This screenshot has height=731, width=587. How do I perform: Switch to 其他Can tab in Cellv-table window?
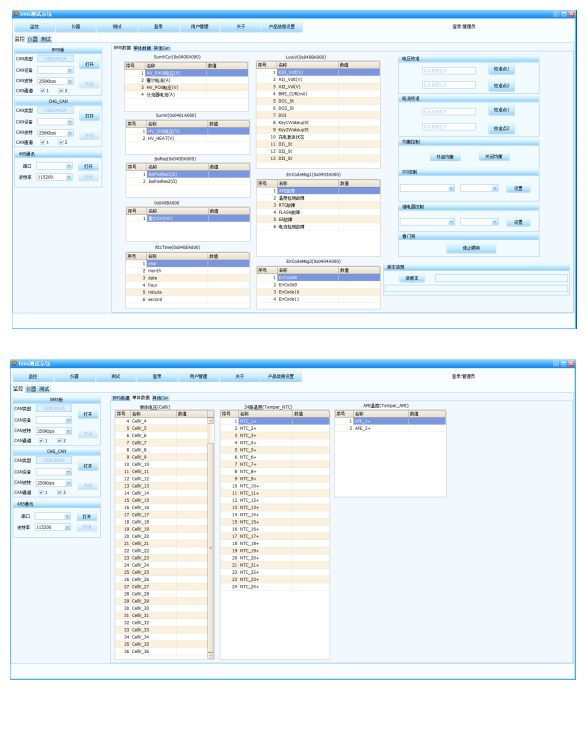coord(160,398)
